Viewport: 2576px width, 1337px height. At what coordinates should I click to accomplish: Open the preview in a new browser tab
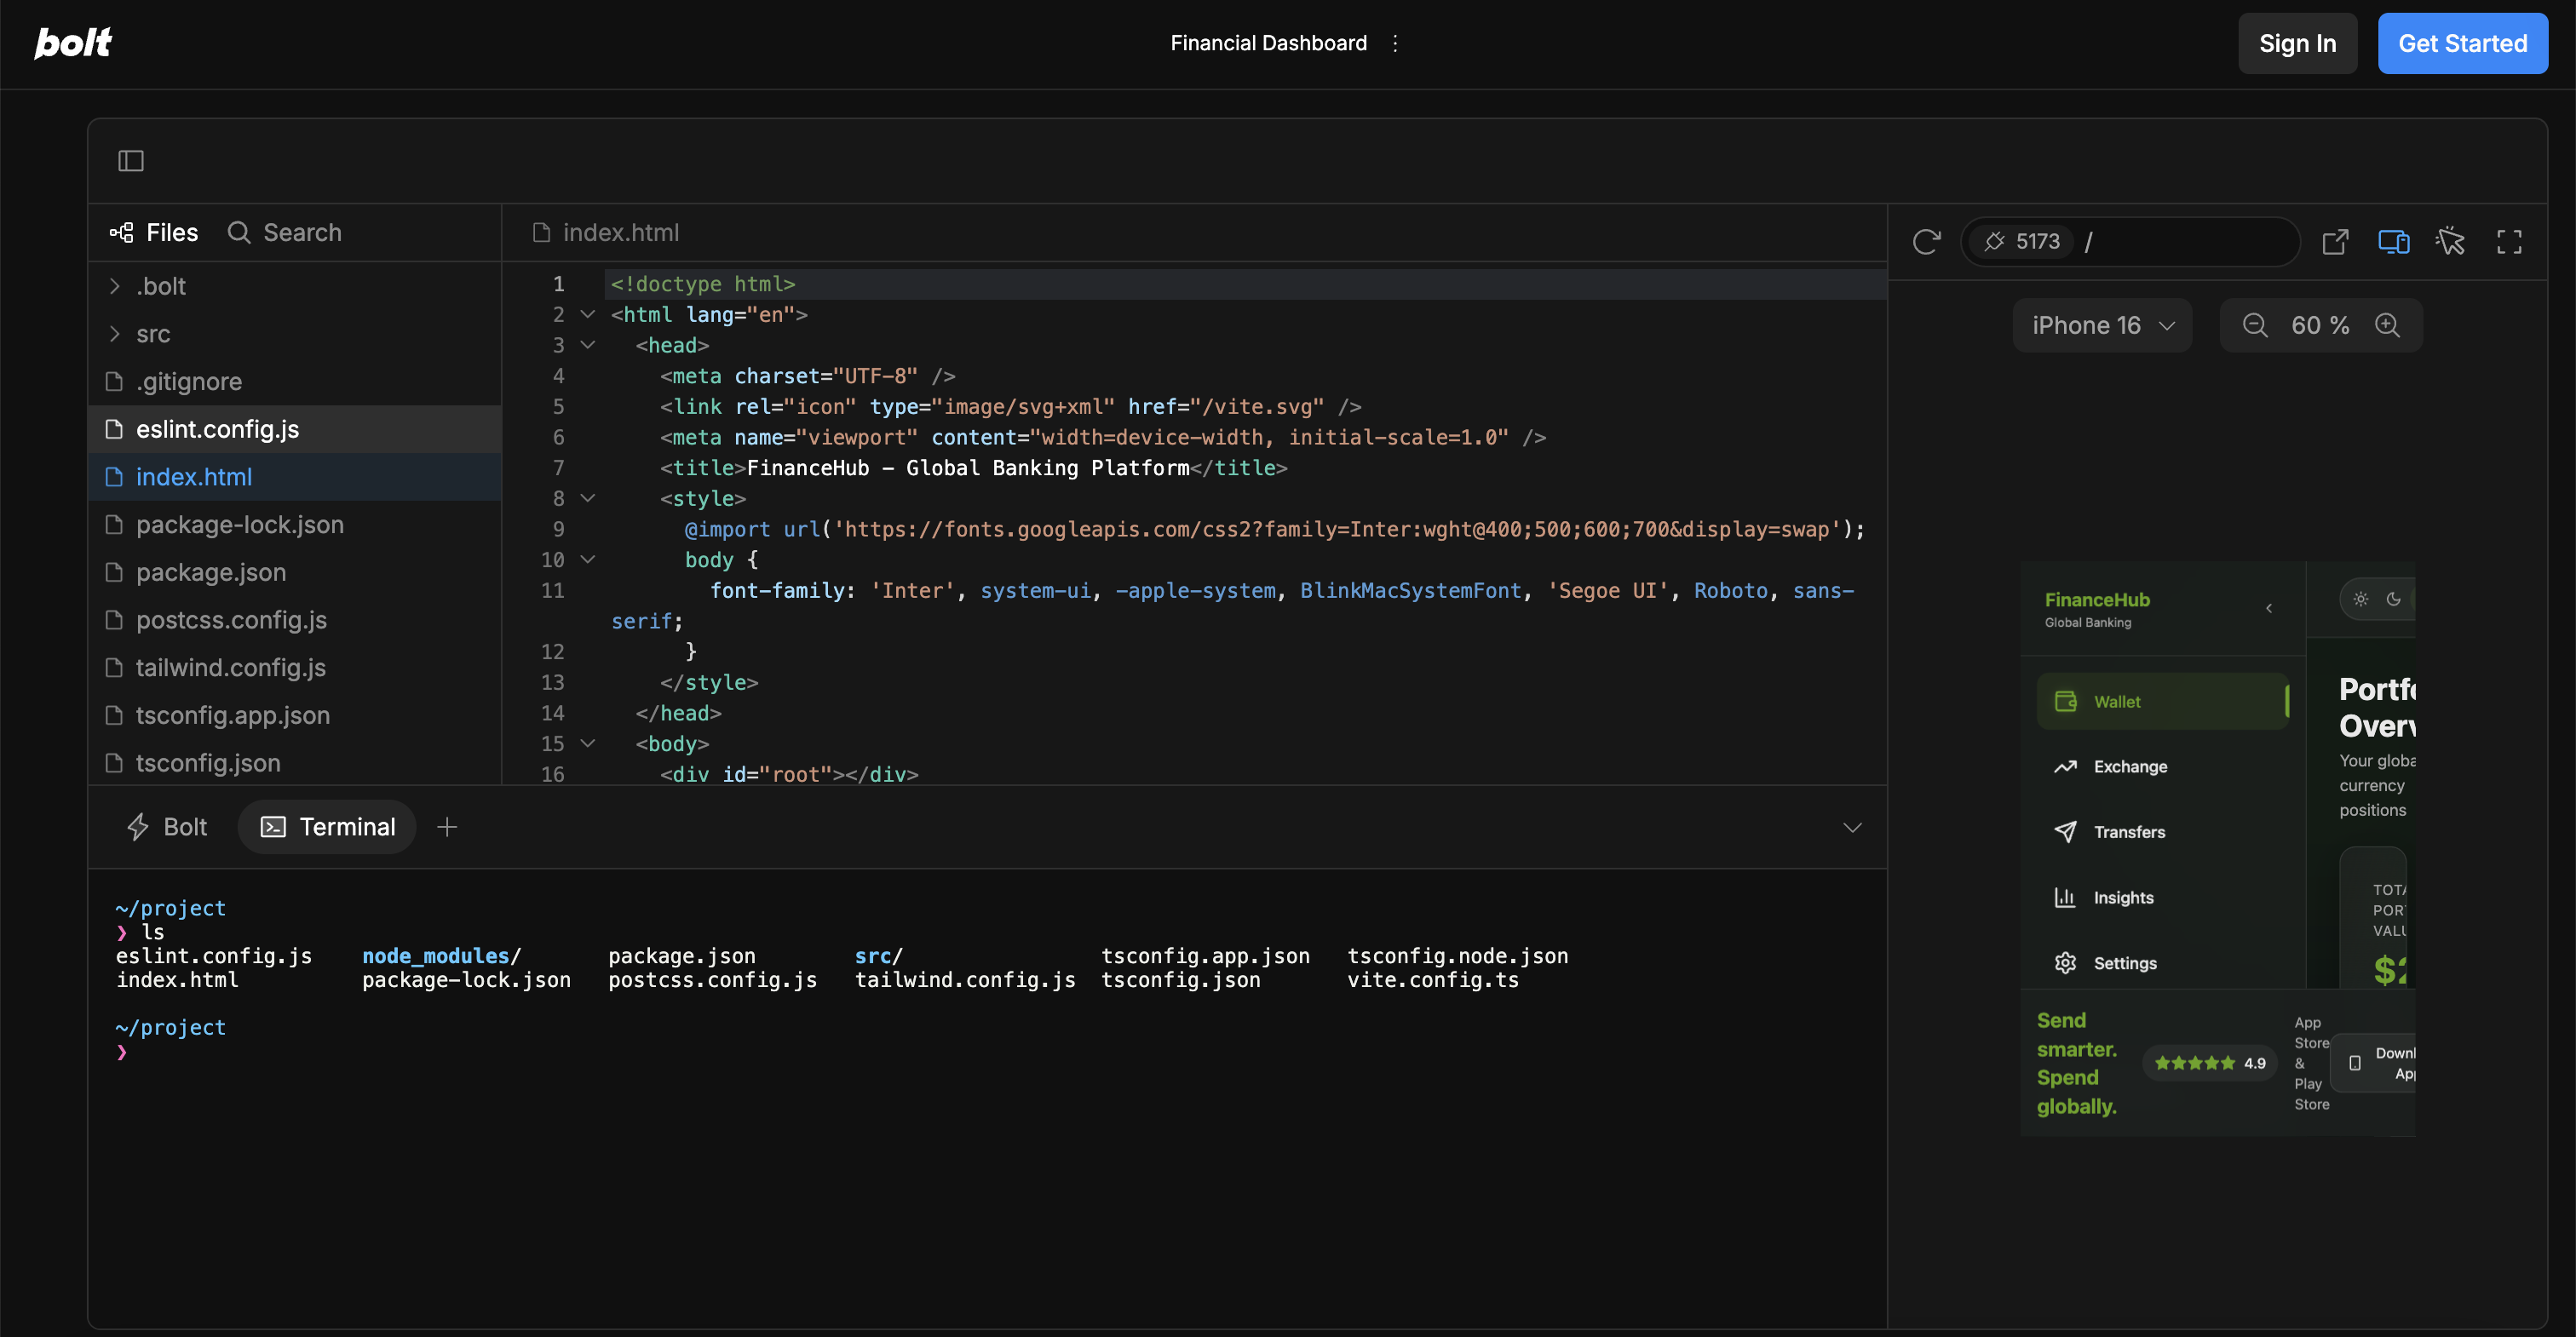coord(2336,241)
